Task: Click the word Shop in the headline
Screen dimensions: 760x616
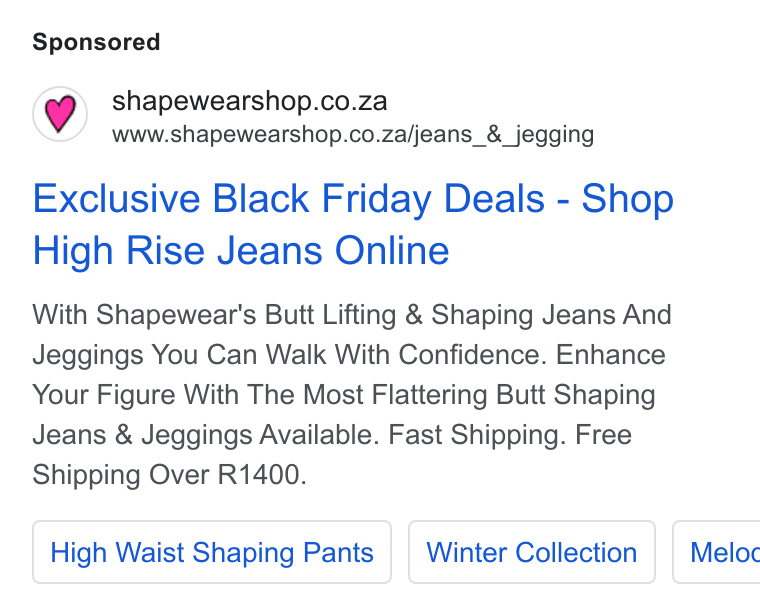Action: click(x=628, y=198)
